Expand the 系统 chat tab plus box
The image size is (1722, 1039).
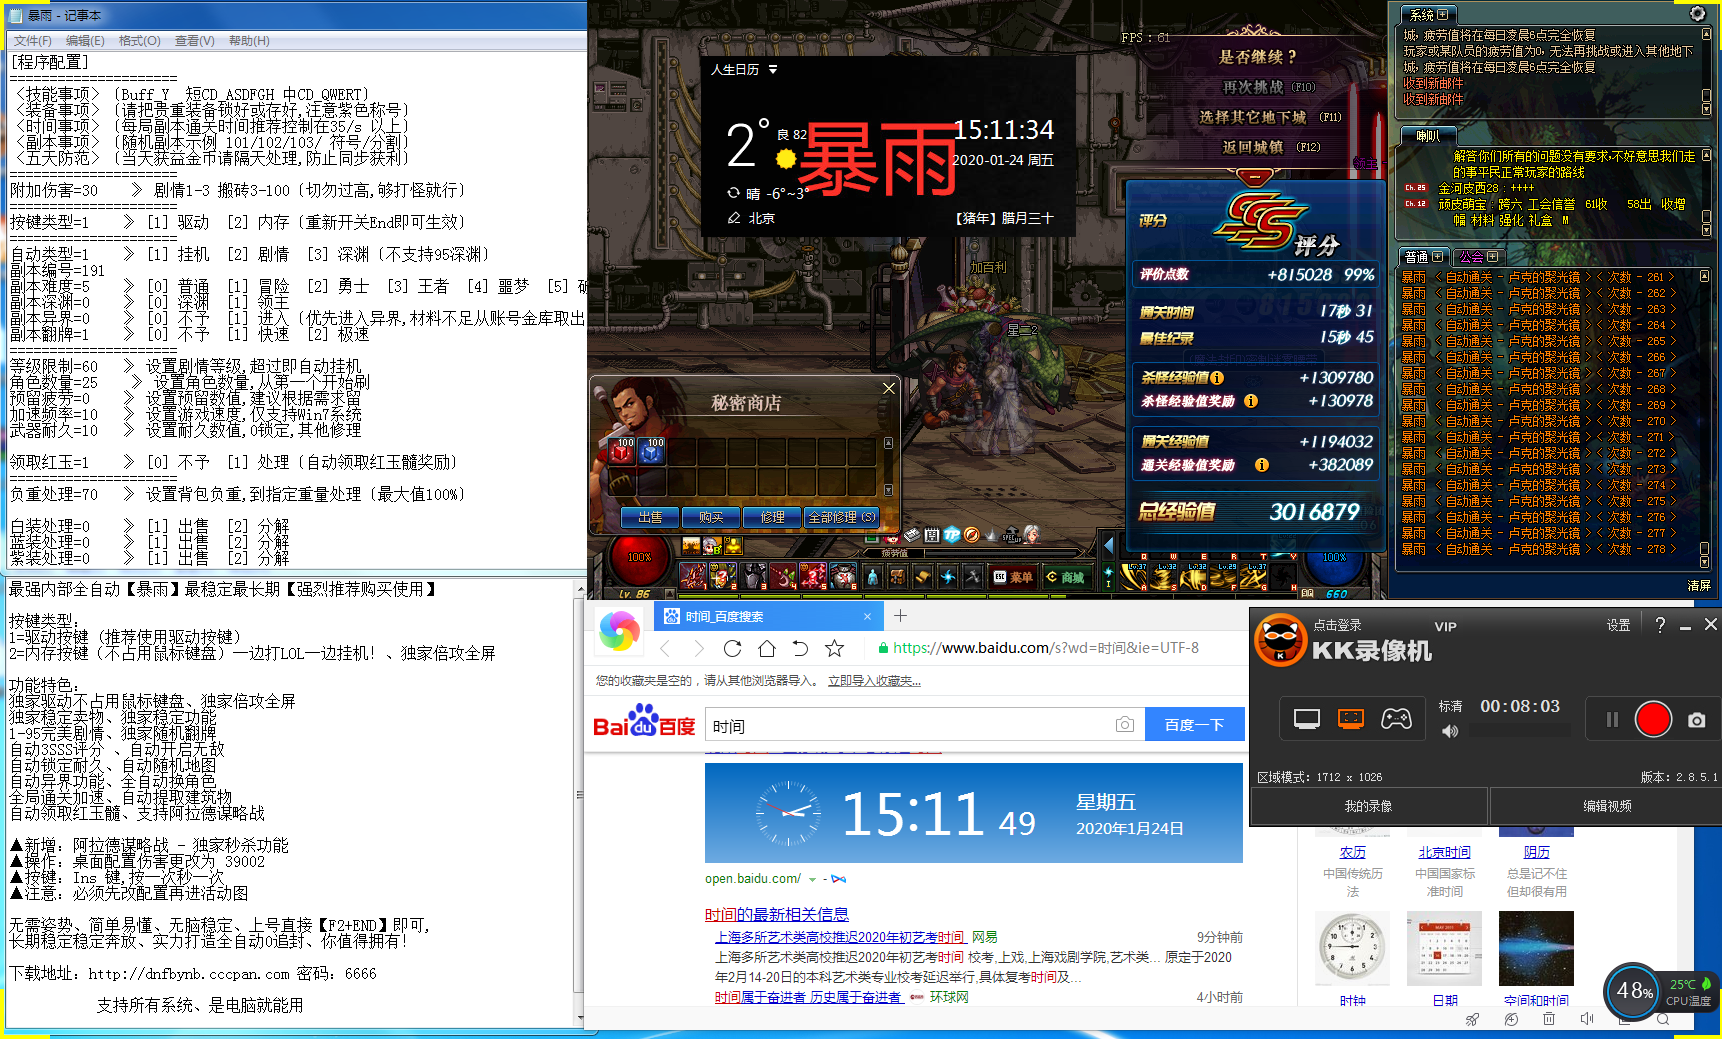pos(1442,15)
